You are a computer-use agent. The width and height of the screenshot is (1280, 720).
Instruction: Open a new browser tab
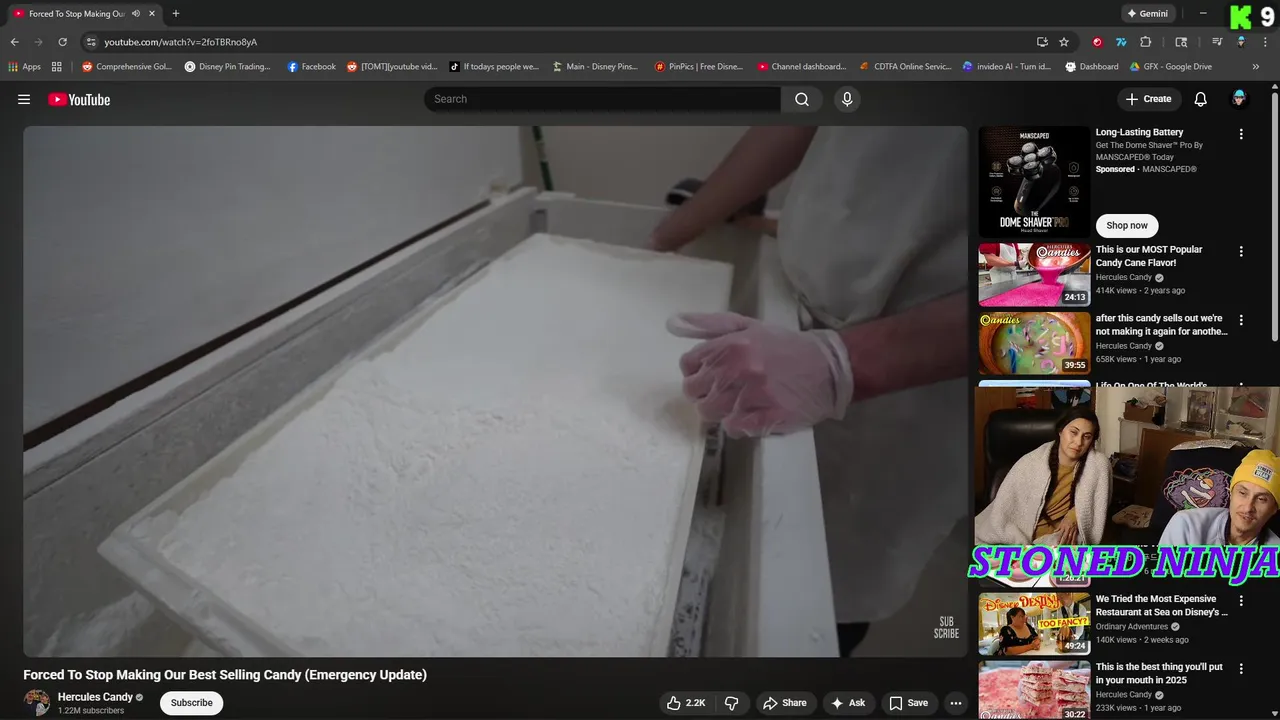pos(176,14)
